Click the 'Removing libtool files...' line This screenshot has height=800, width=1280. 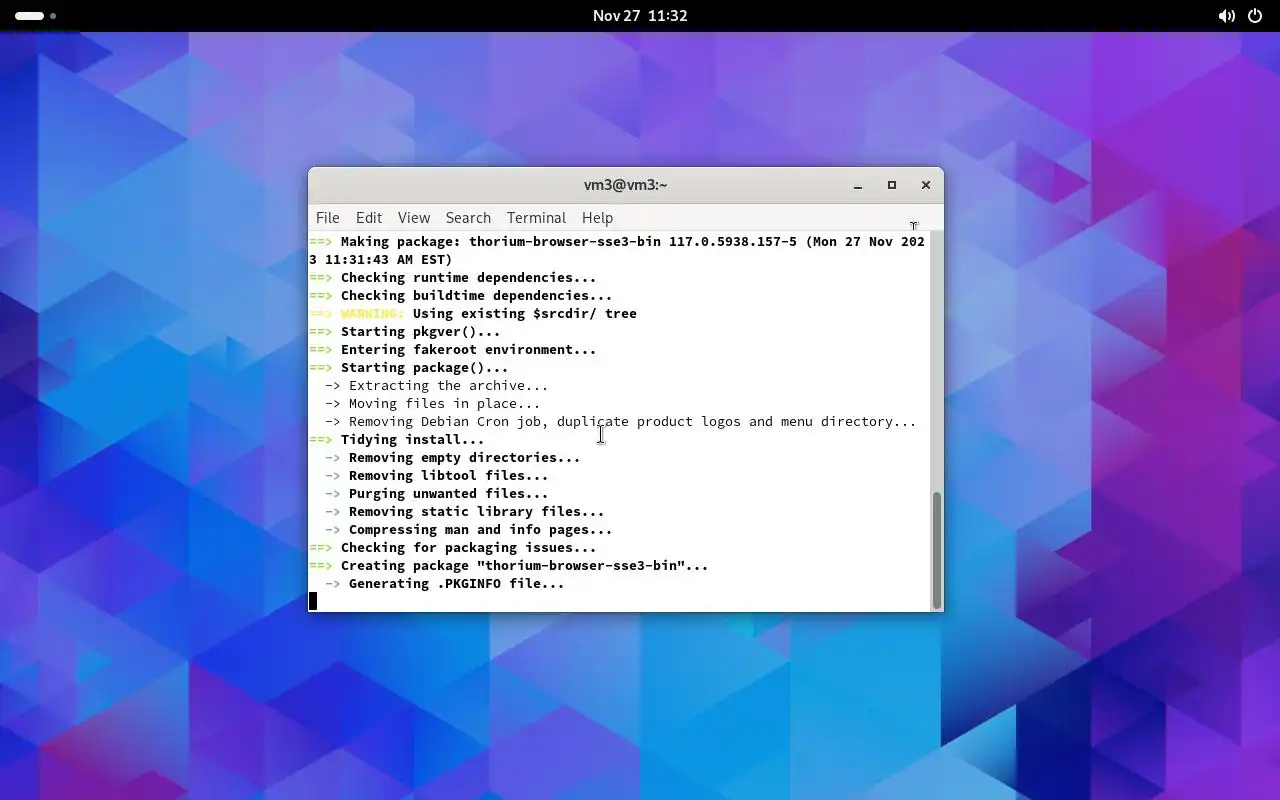(437, 475)
